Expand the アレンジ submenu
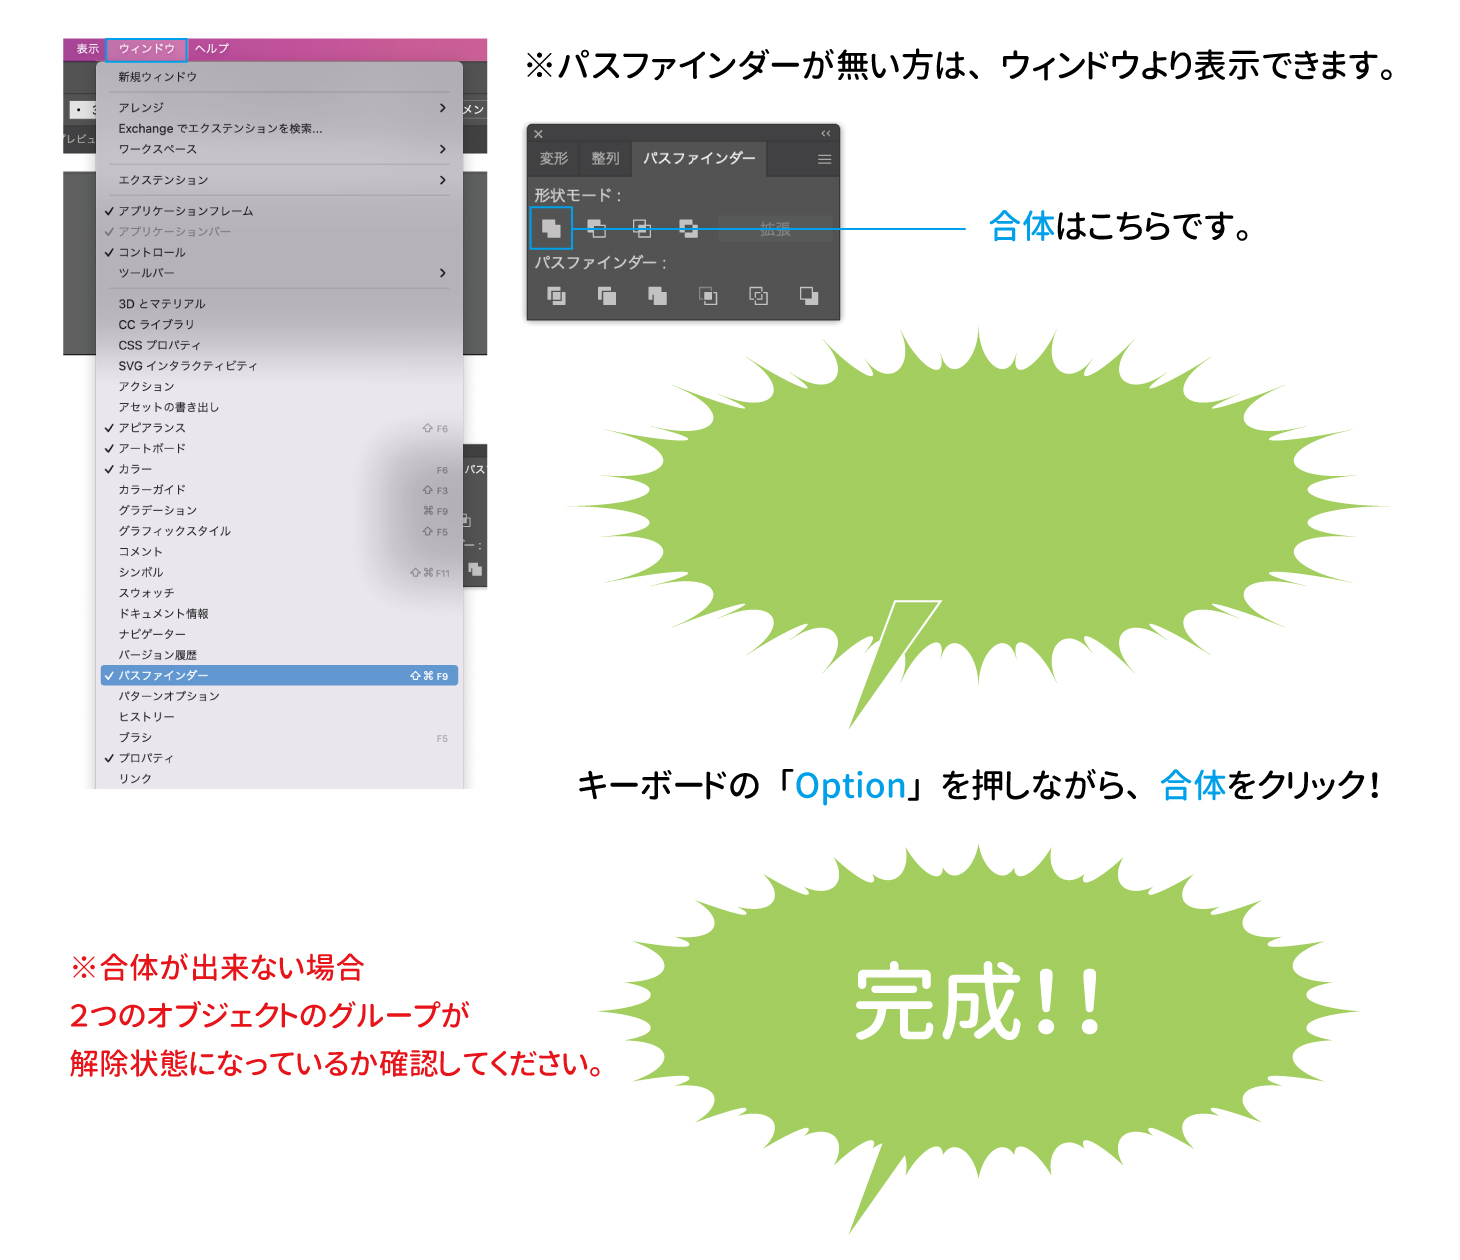Image resolution: width=1460 pixels, height=1260 pixels. click(x=279, y=108)
